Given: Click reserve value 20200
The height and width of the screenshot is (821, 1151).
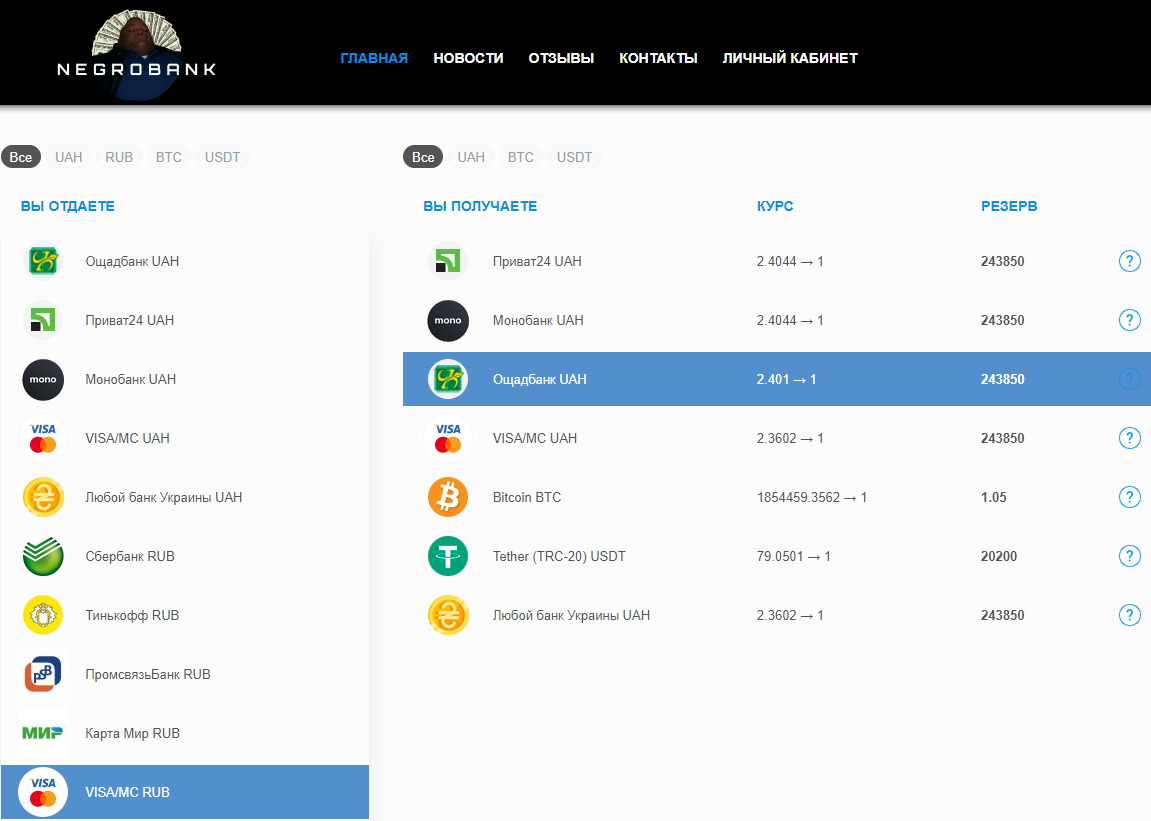Looking at the screenshot, I should pyautogui.click(x=999, y=557).
